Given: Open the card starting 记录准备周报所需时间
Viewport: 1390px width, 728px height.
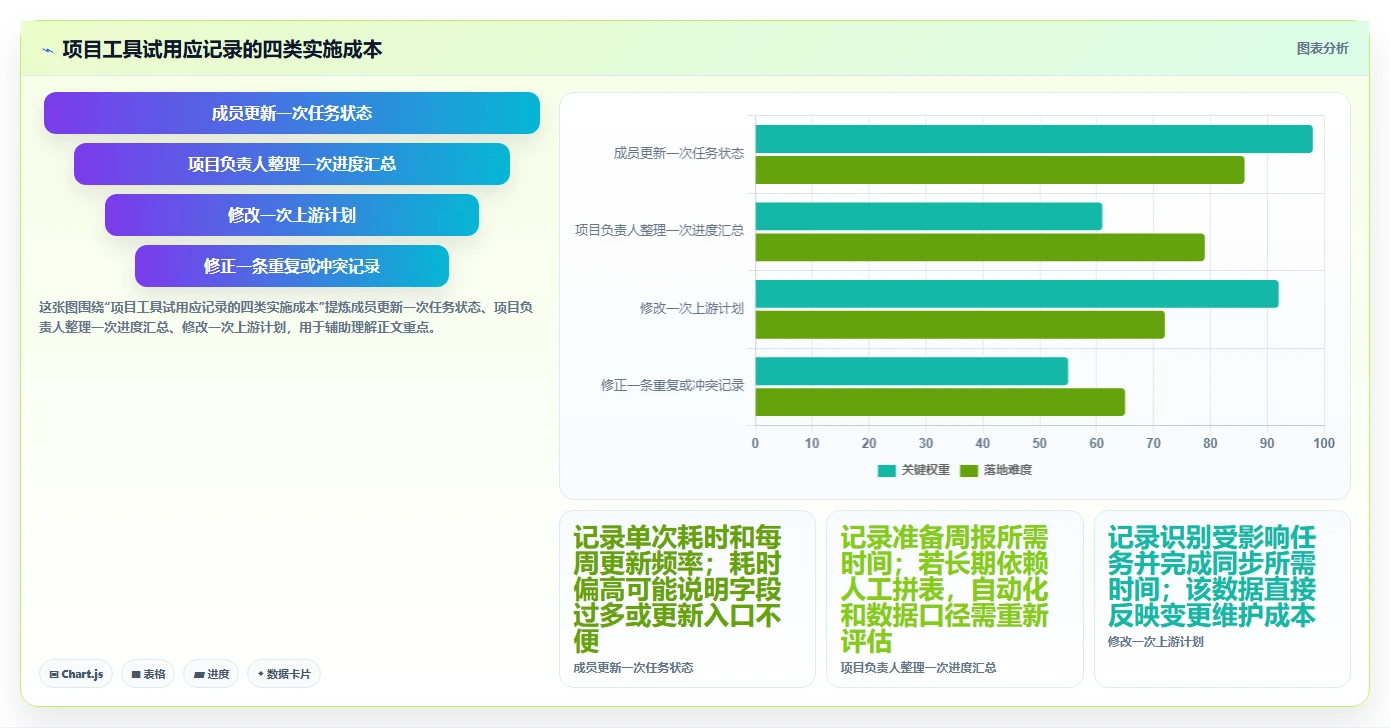Looking at the screenshot, I should pyautogui.click(x=955, y=599).
